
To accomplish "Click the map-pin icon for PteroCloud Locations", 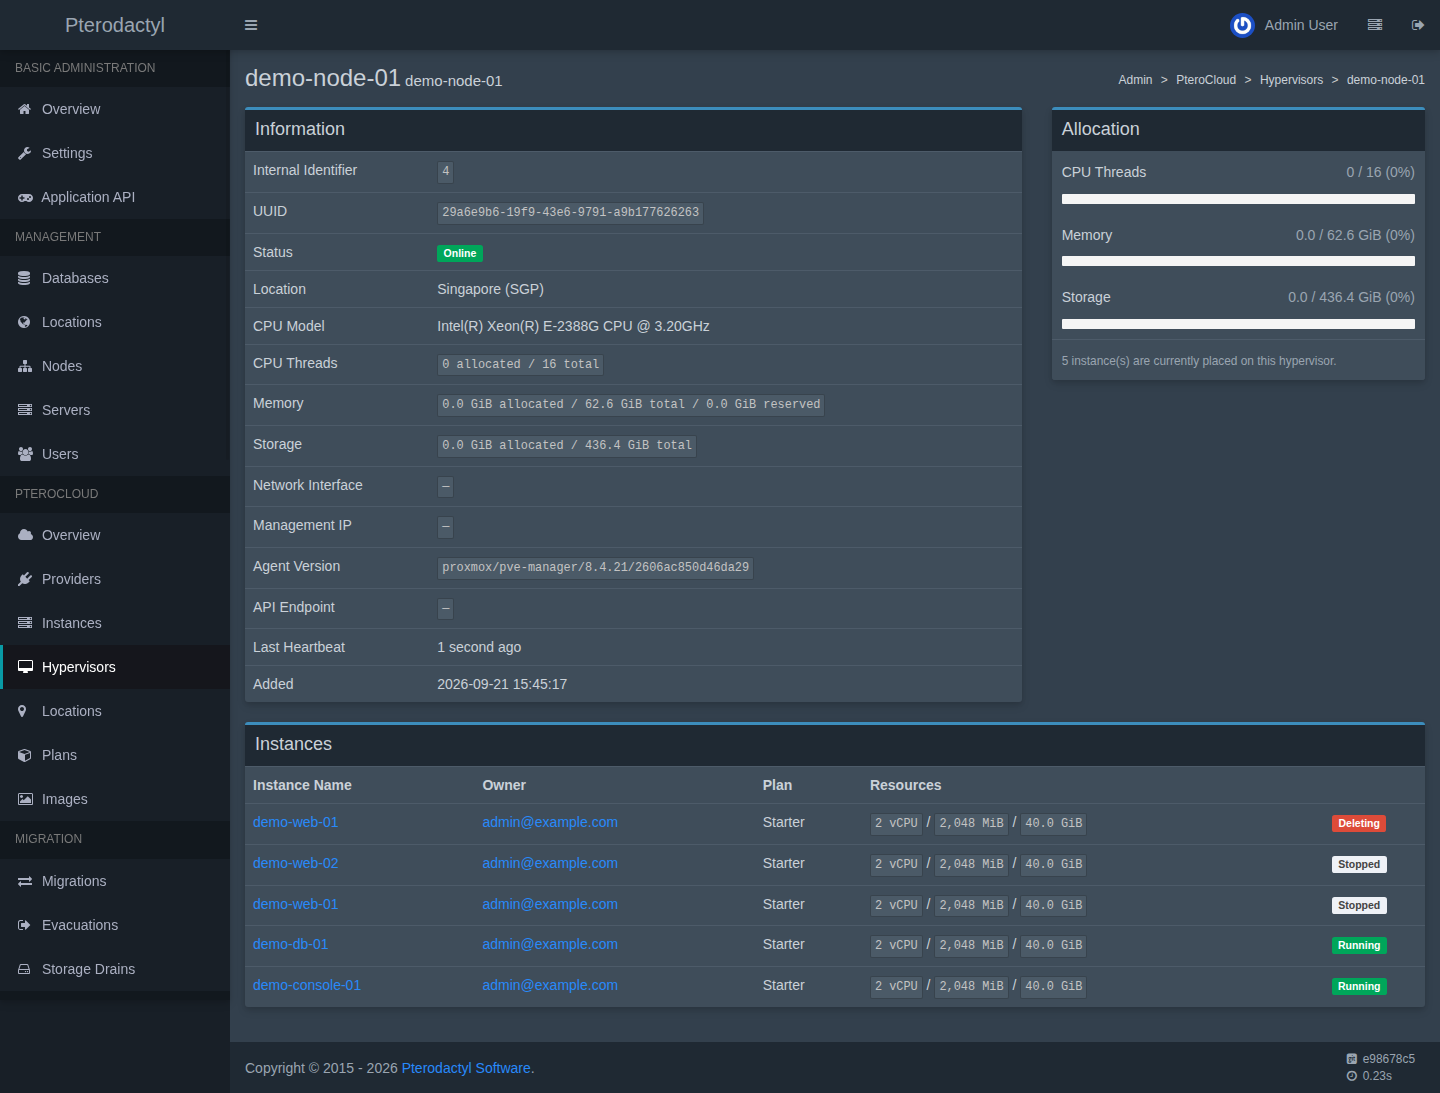I will (22, 711).
